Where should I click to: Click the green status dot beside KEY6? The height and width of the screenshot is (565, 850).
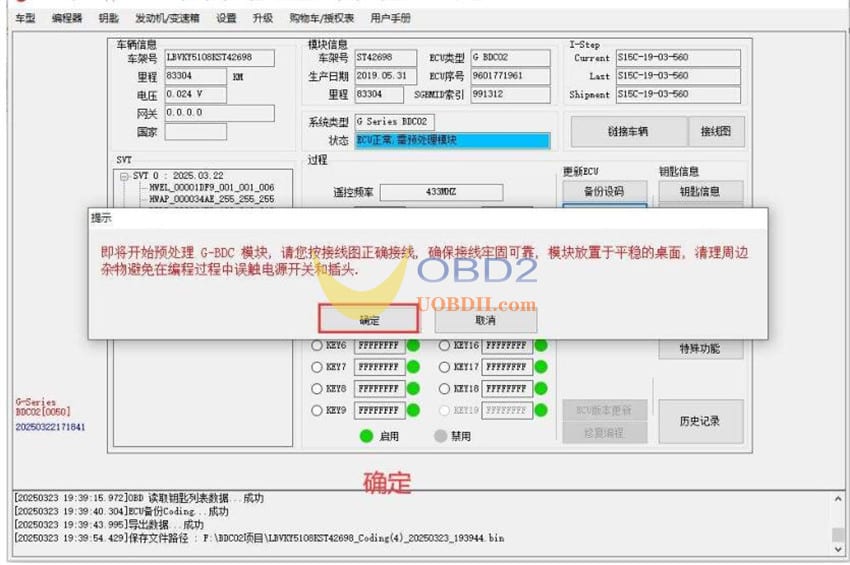coord(413,345)
